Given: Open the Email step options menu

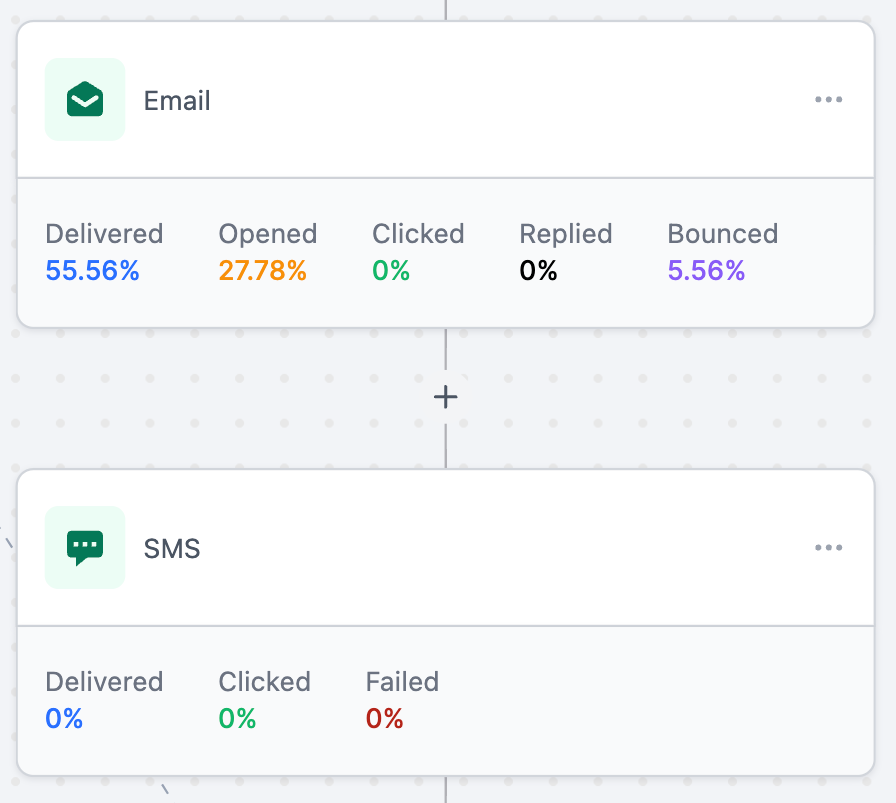Looking at the screenshot, I should click(x=828, y=99).
